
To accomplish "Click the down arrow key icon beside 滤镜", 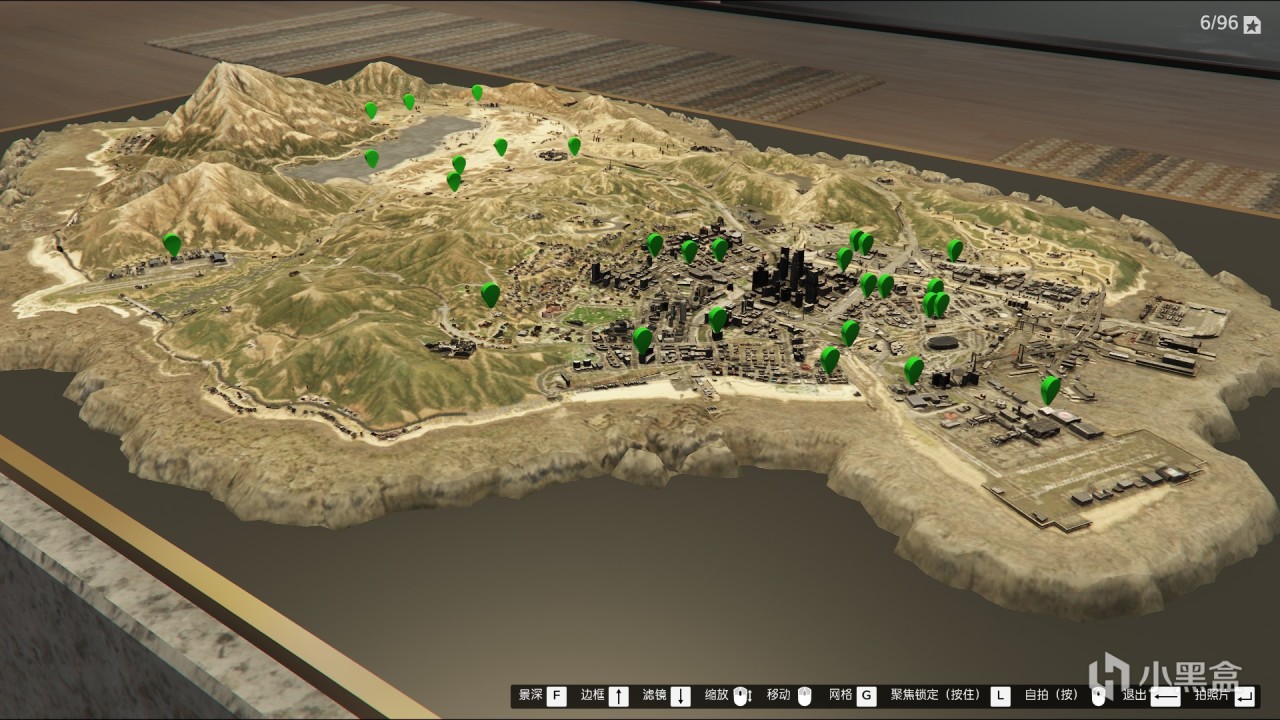I will tap(680, 696).
